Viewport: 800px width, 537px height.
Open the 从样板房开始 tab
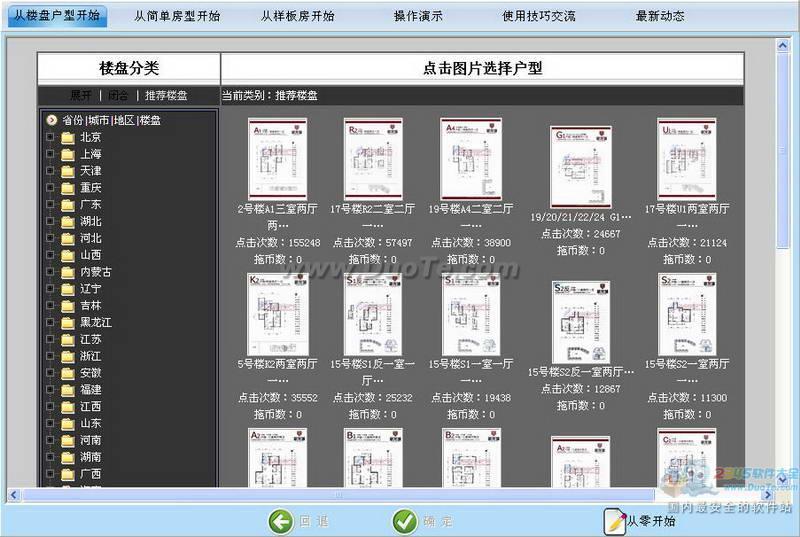(297, 16)
